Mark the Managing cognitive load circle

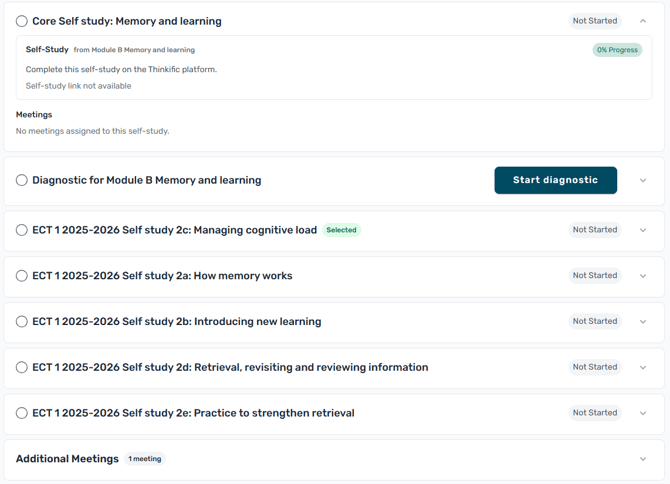coord(22,230)
